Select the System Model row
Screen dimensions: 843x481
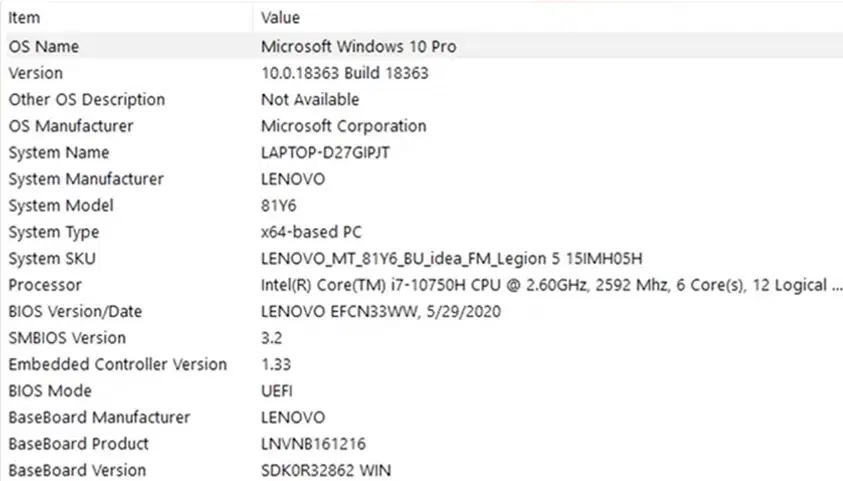tap(424, 205)
